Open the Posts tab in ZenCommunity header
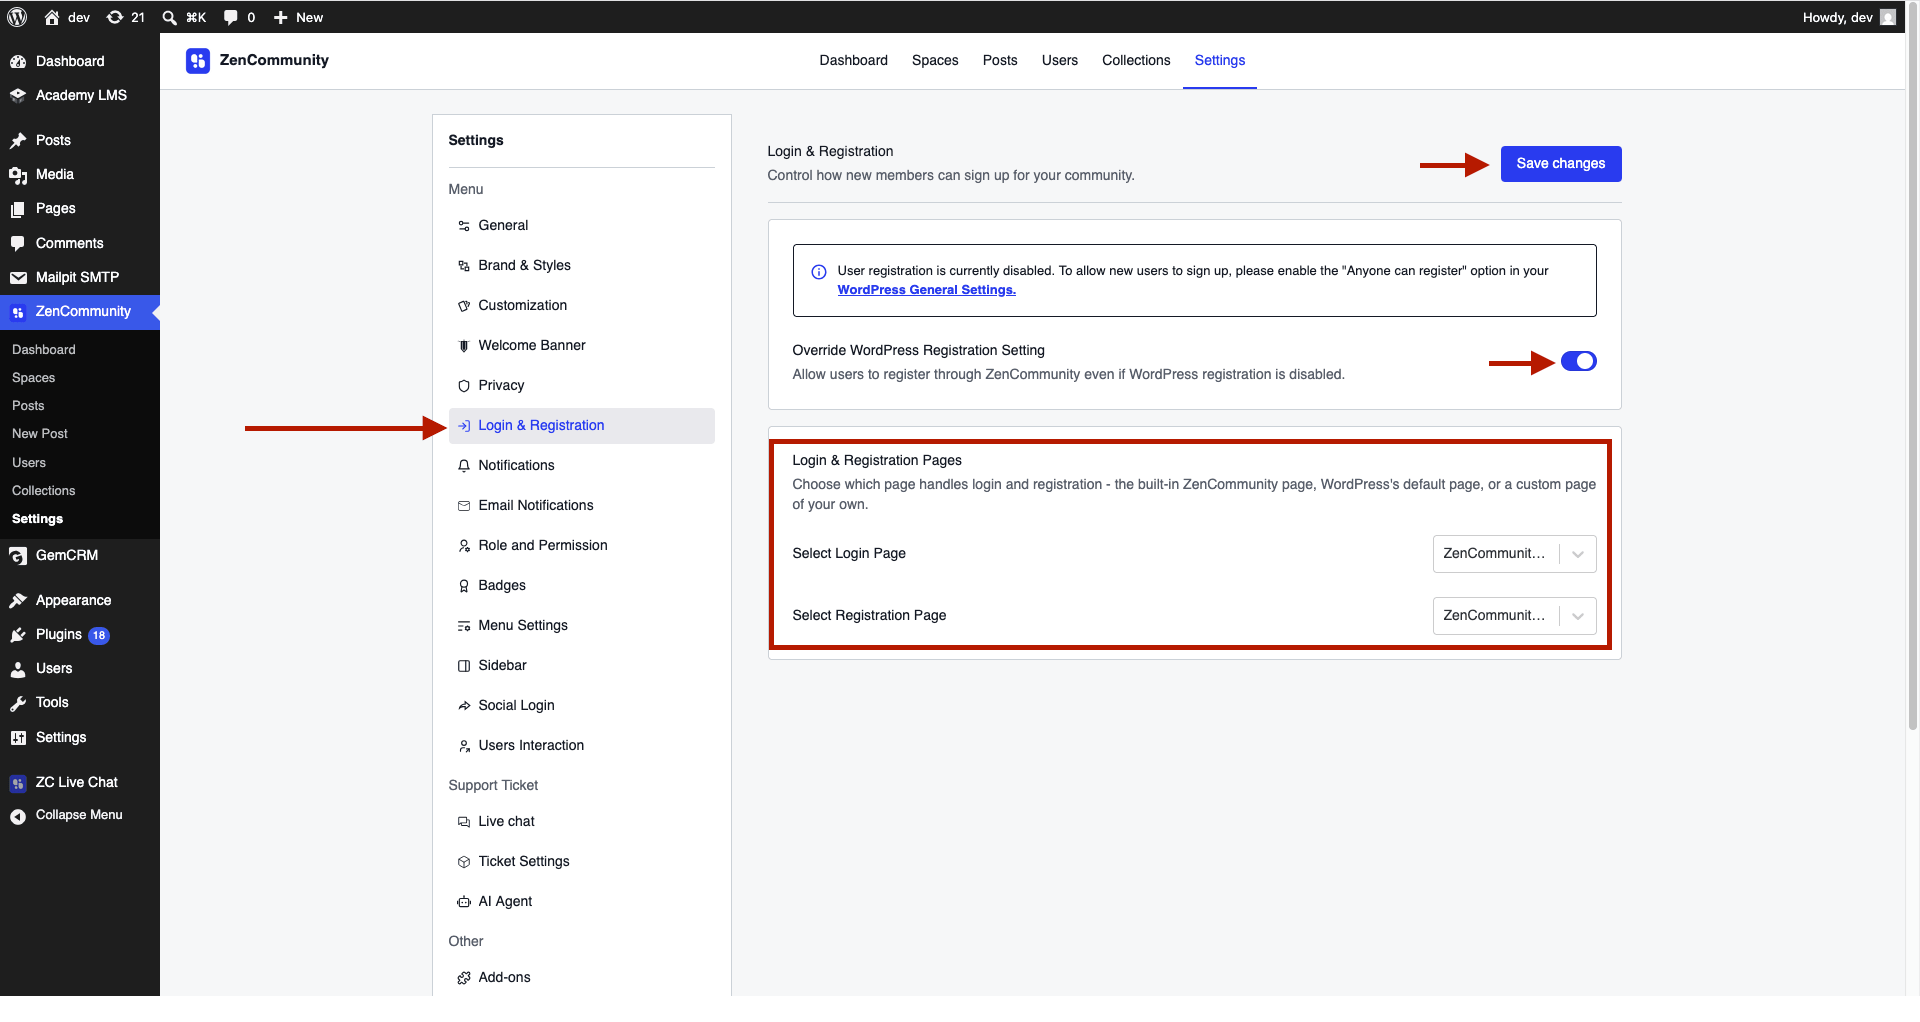This screenshot has height=1022, width=1920. click(1000, 60)
